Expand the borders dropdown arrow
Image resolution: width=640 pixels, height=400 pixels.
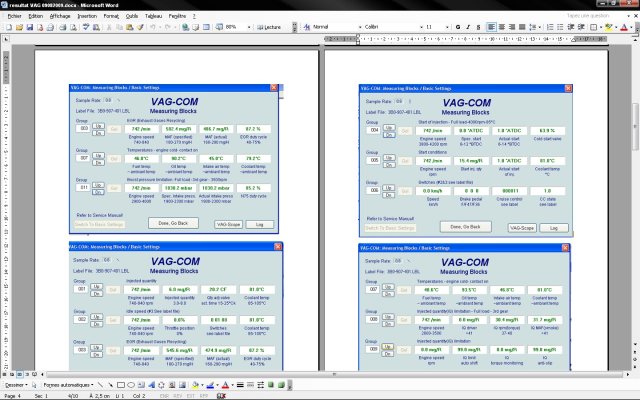coord(600,27)
